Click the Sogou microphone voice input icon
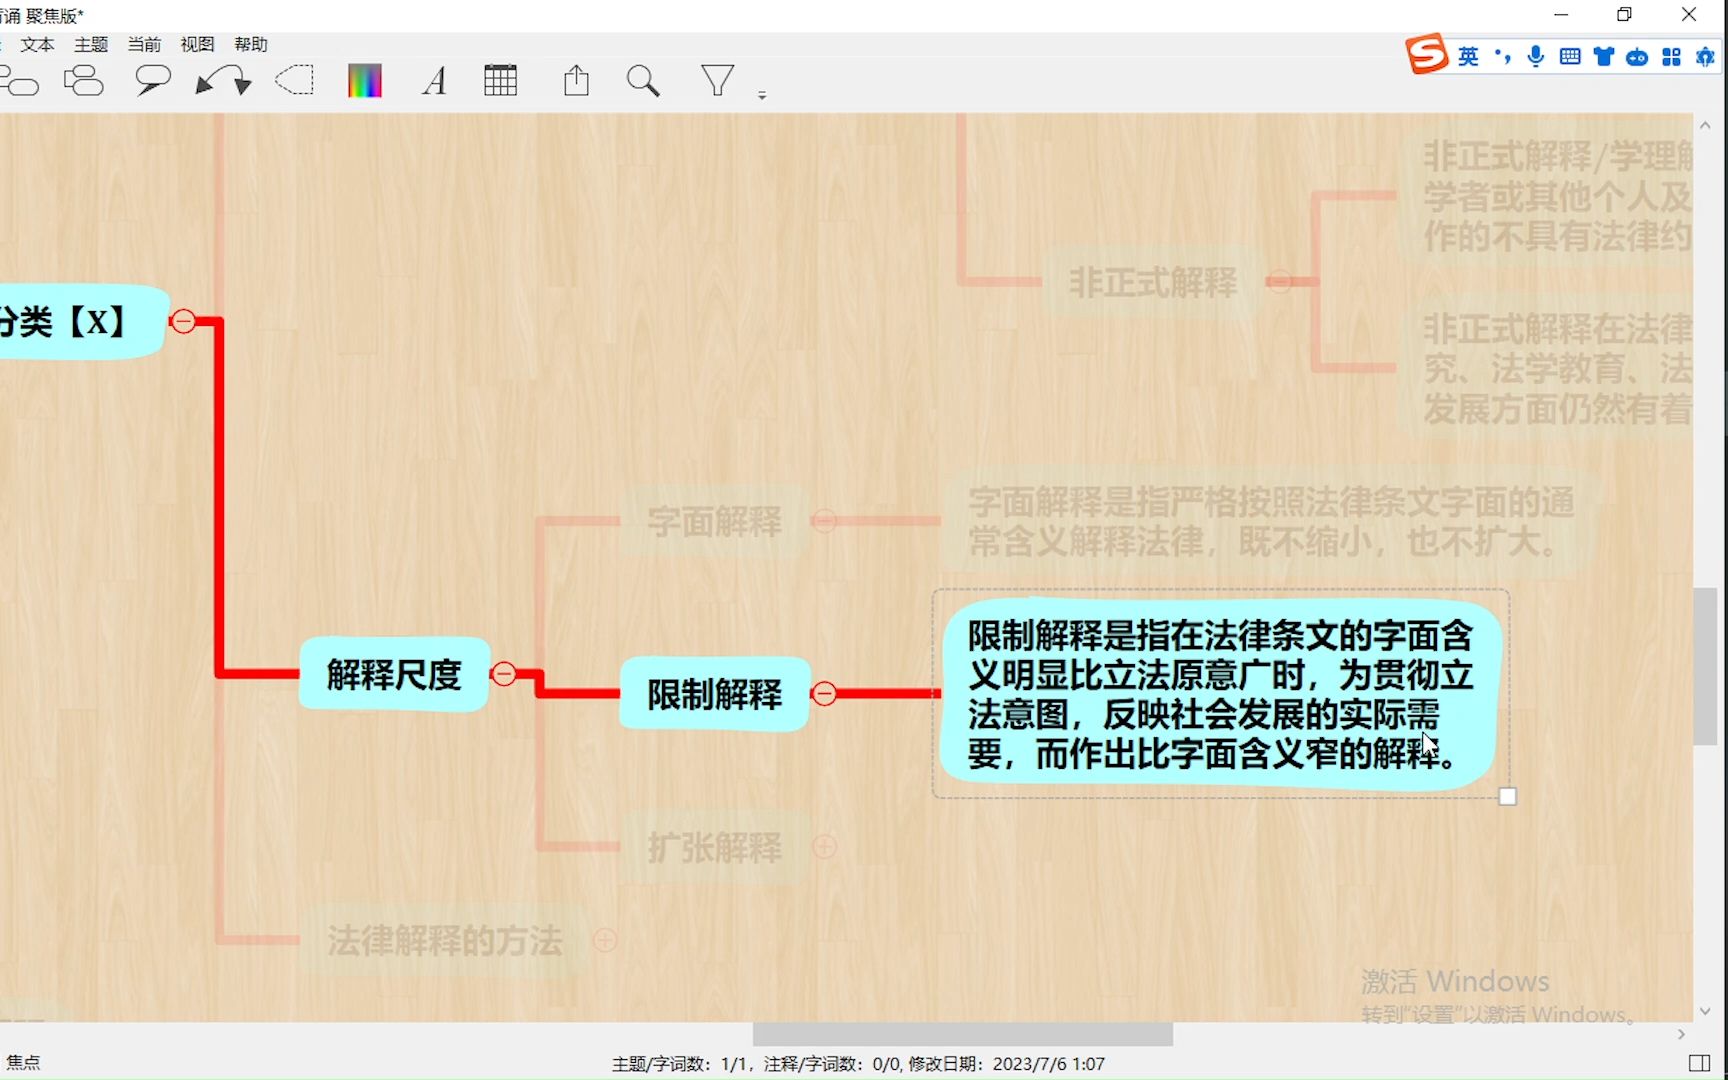Viewport: 1728px width, 1080px height. (x=1534, y=56)
